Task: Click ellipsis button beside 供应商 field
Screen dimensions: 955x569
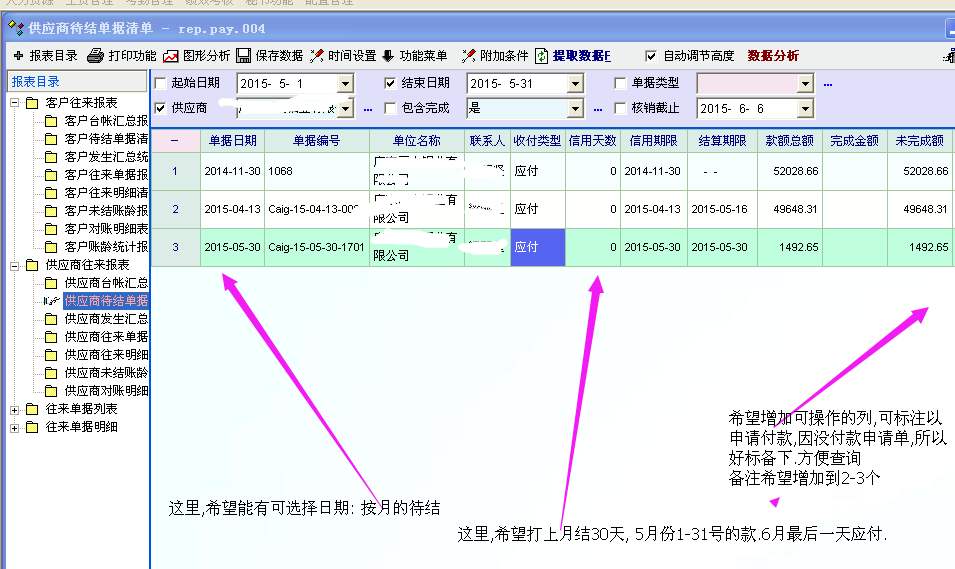Action: [x=367, y=108]
